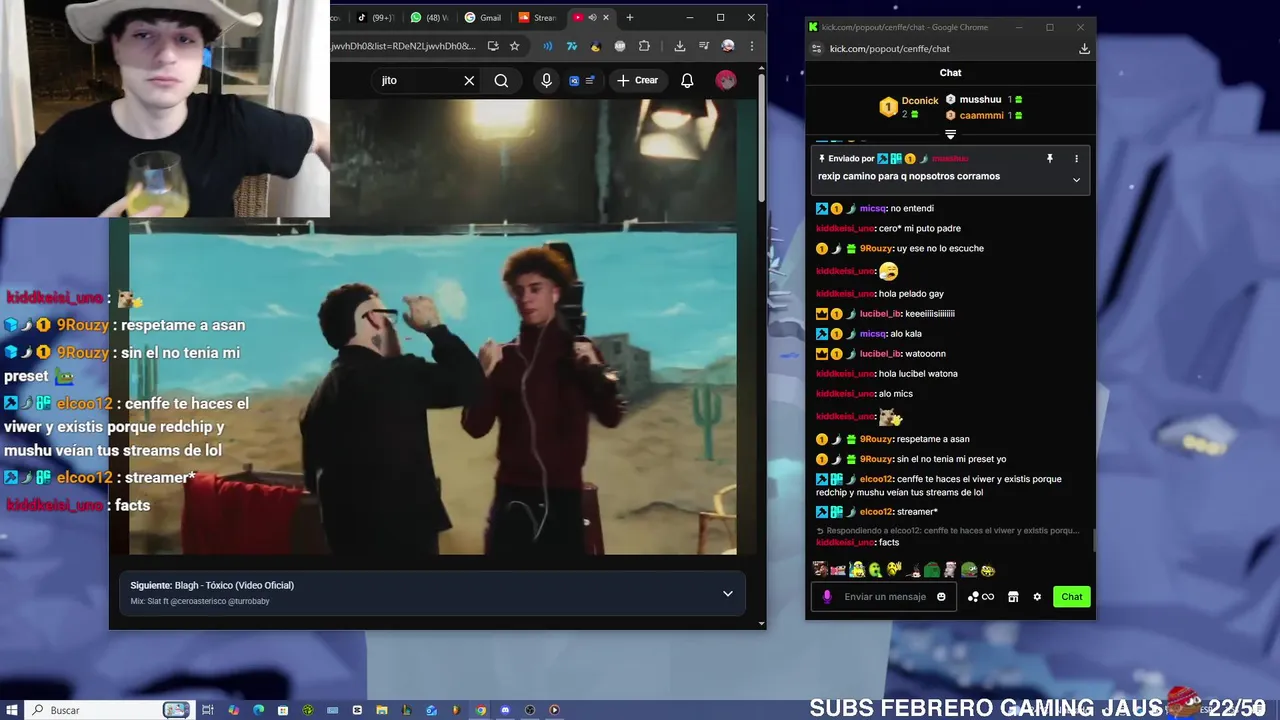
Task: Click the download icon in Kick chat window
Action: [1084, 48]
